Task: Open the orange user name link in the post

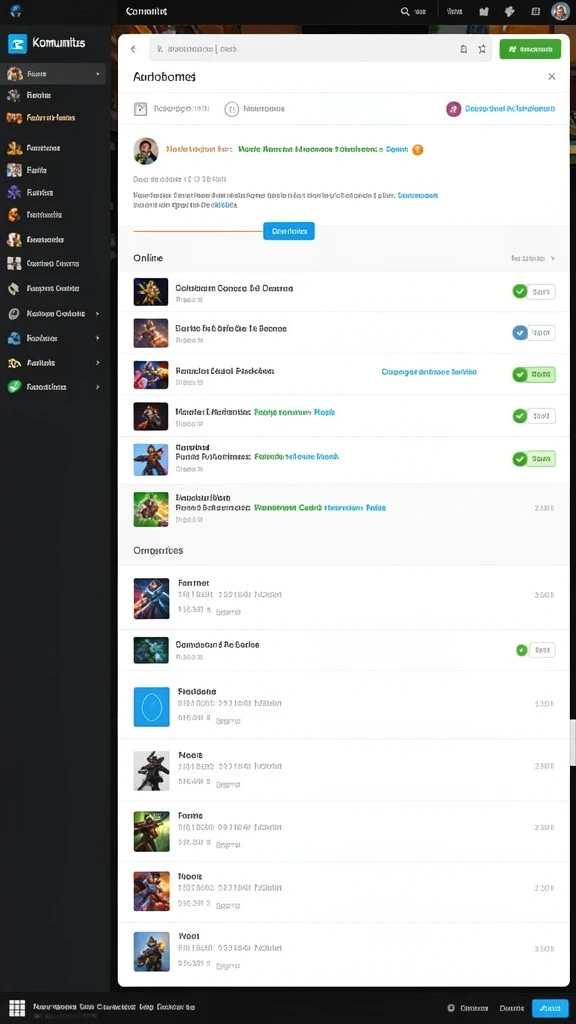Action: (x=199, y=150)
